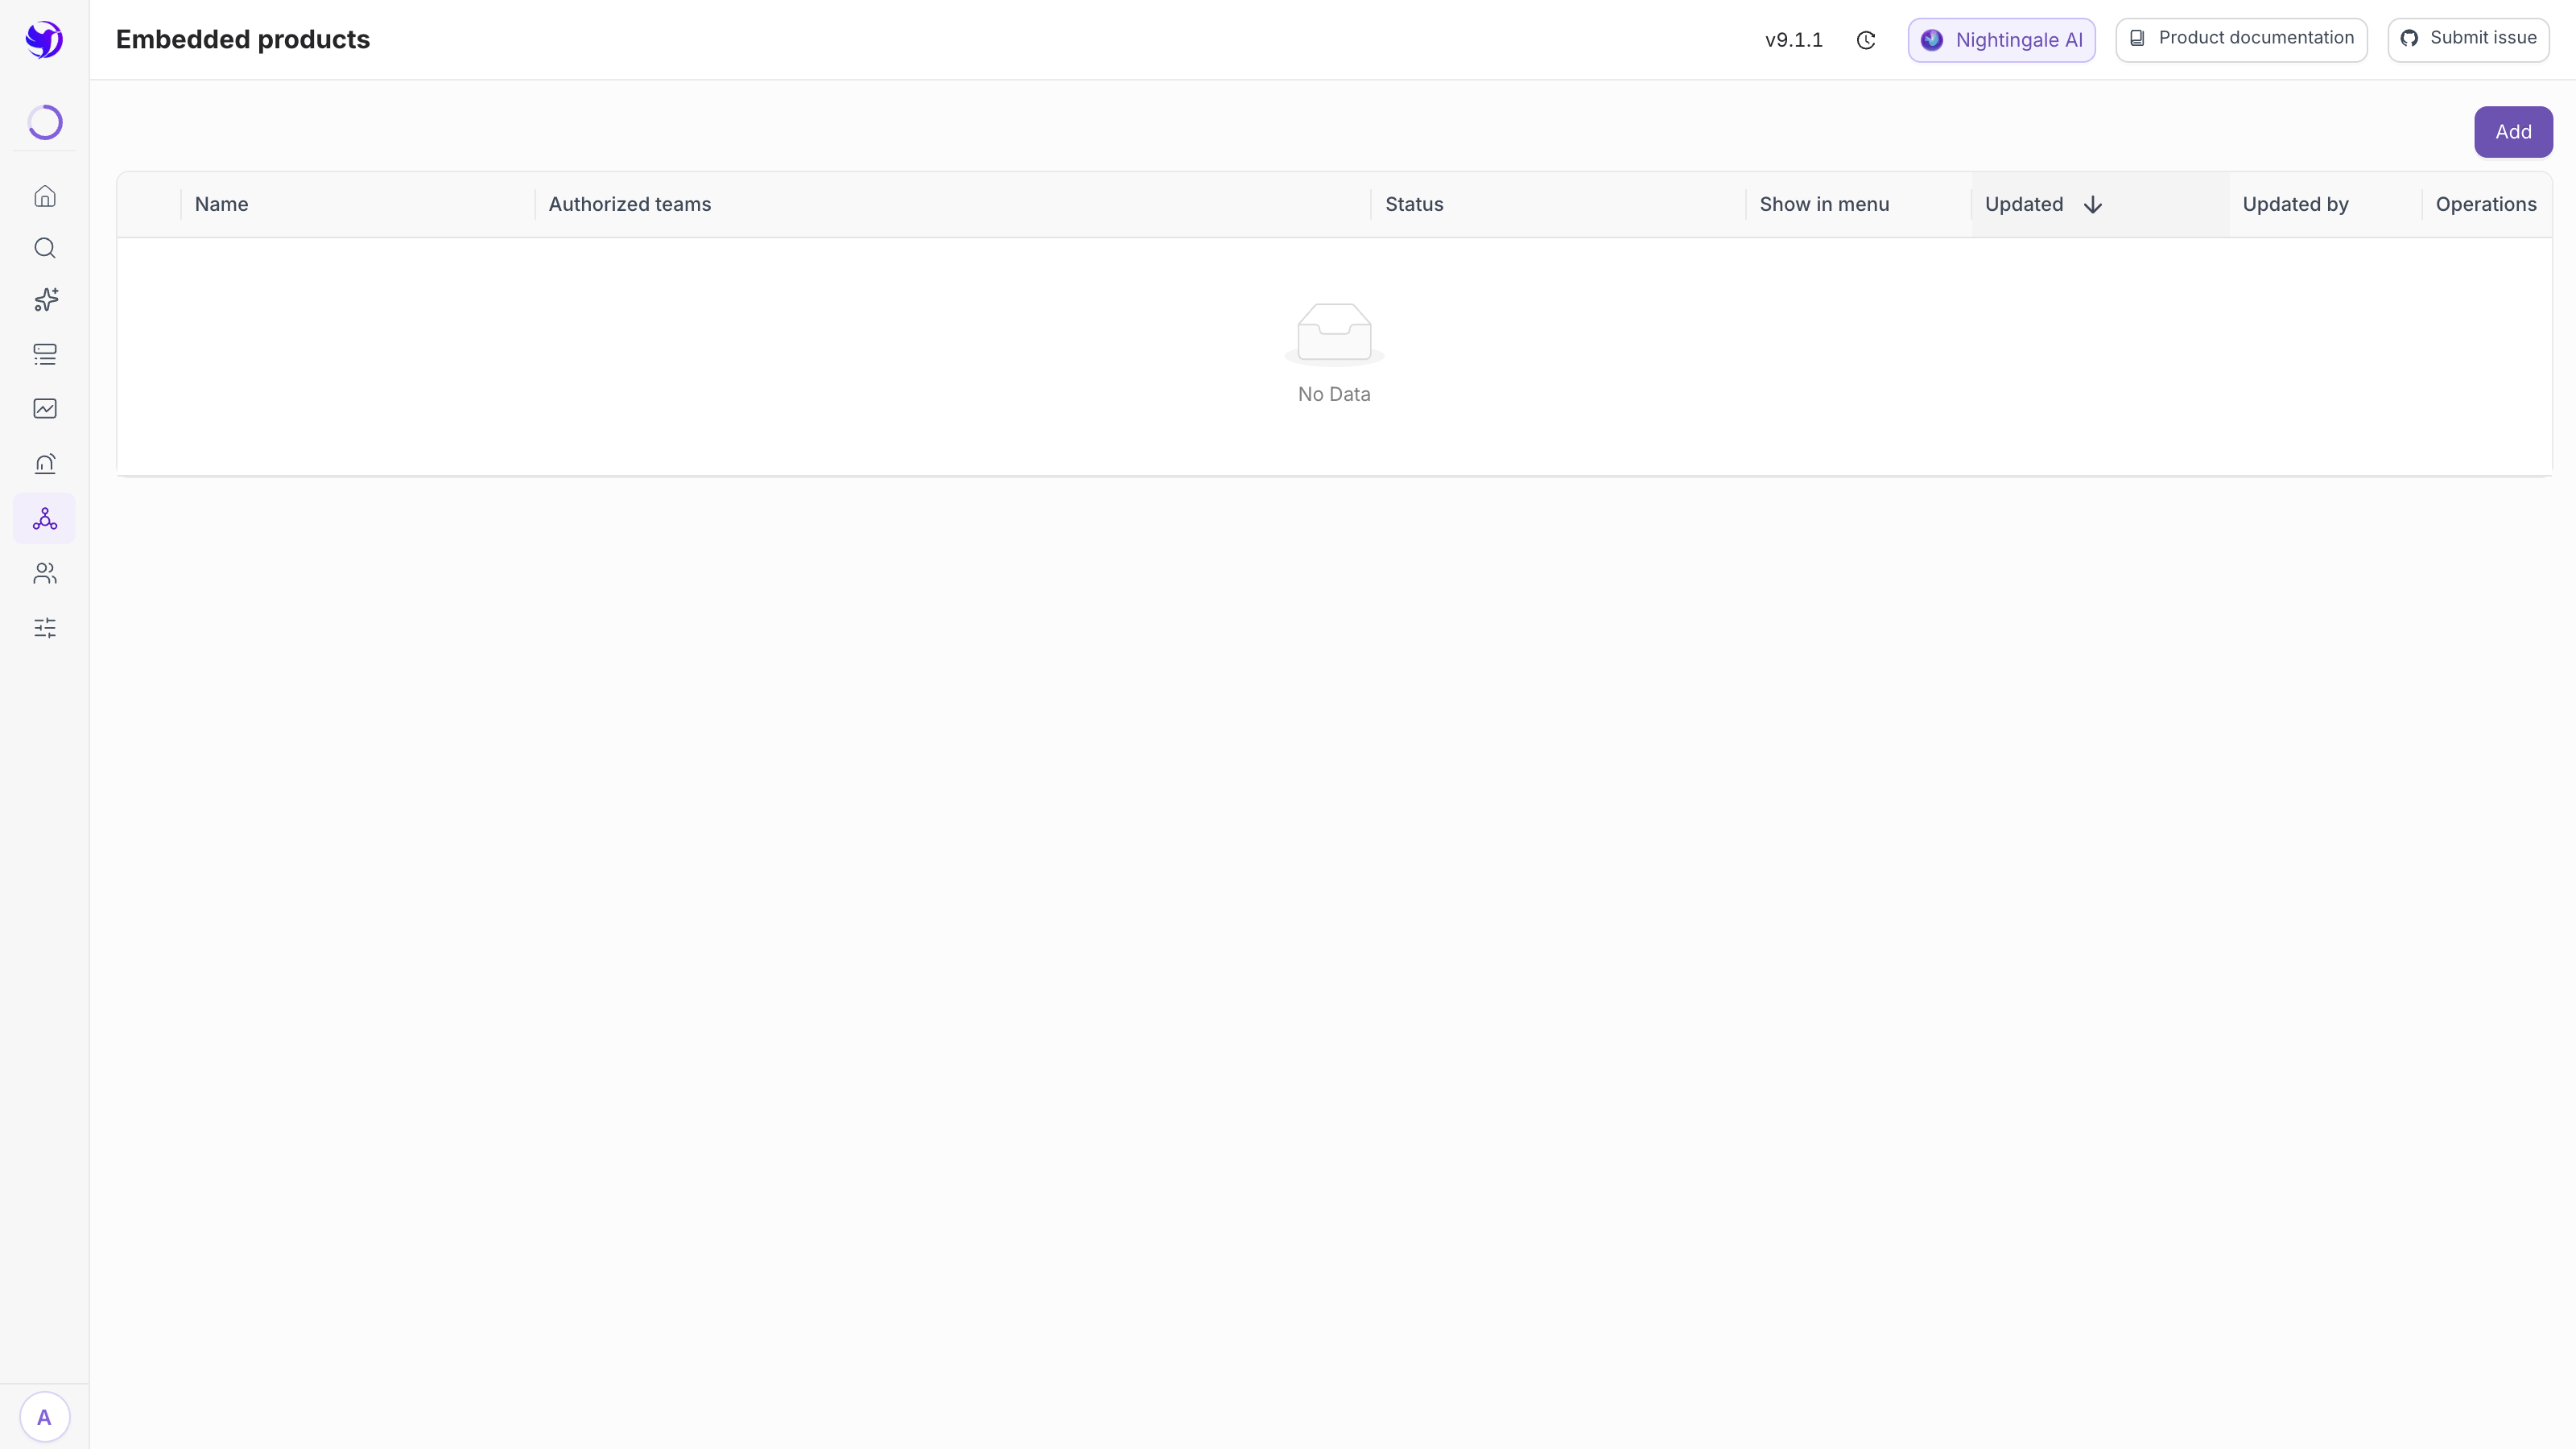This screenshot has width=2576, height=1449.
Task: Open the Search magnifier sidebar icon
Action: (x=45, y=248)
